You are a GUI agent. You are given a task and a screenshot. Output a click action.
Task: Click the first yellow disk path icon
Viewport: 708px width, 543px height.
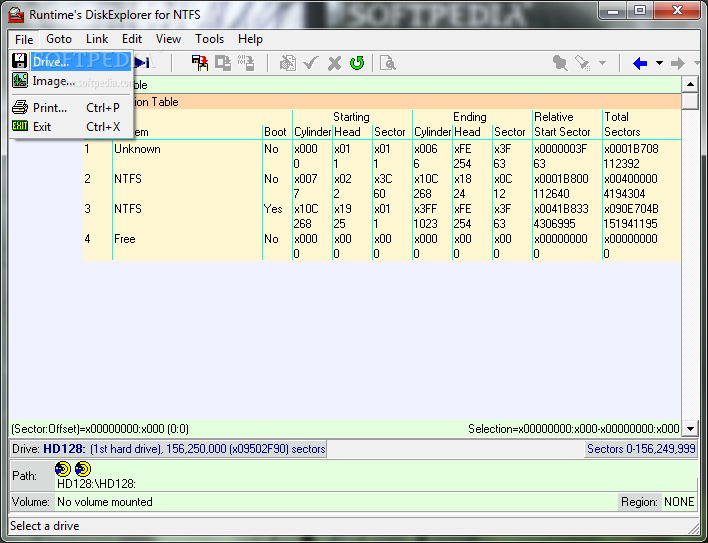pos(63,469)
